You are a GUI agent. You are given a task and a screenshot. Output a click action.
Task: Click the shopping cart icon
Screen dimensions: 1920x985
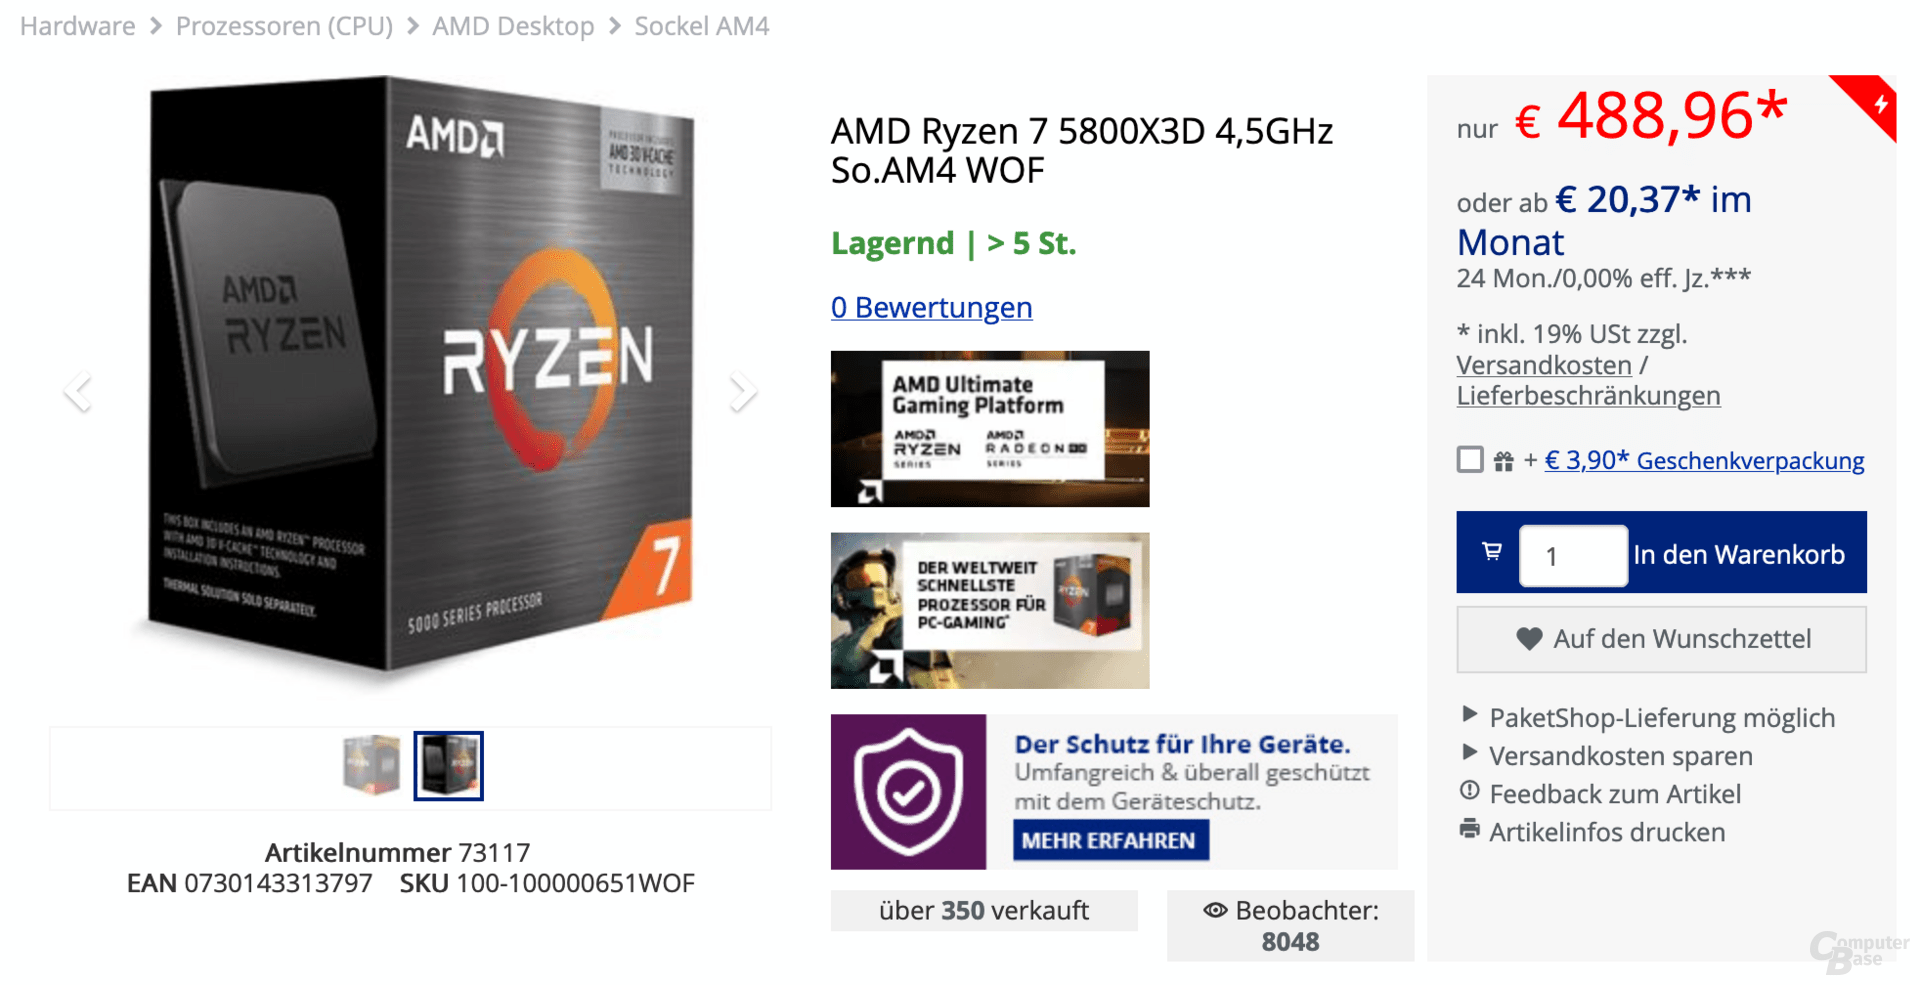coord(1491,552)
